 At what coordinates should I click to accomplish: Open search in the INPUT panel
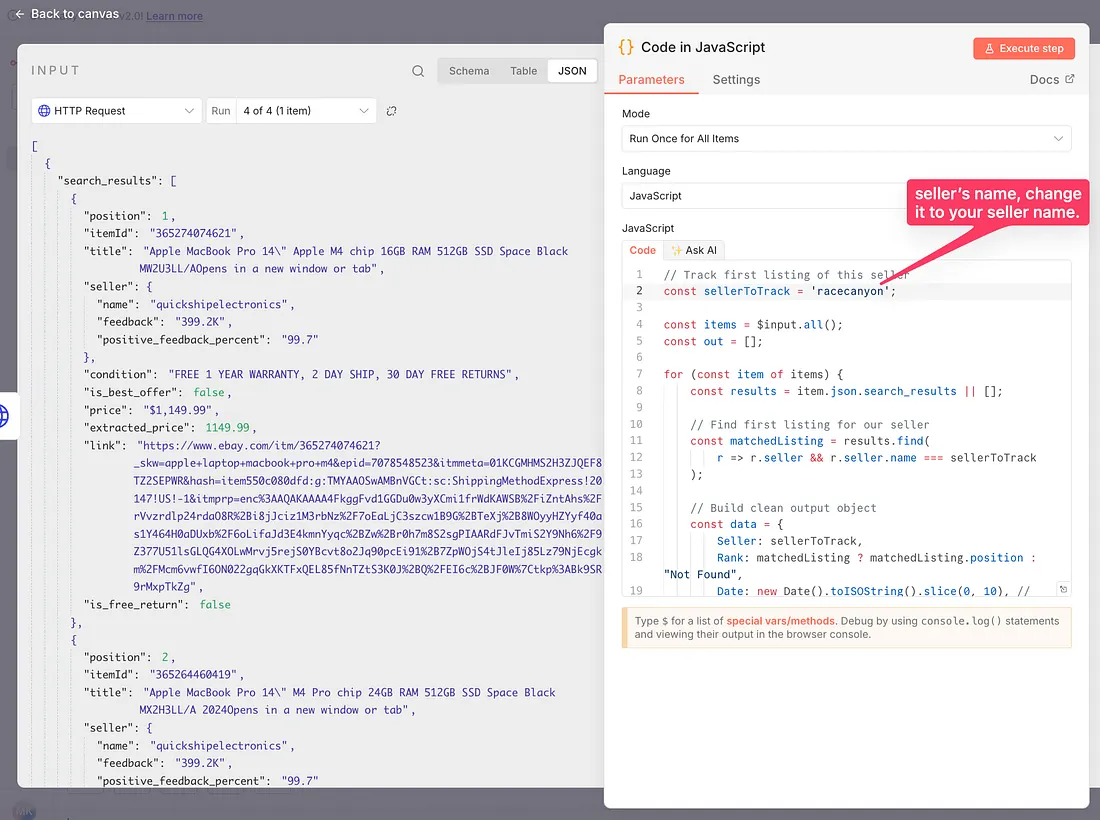418,71
